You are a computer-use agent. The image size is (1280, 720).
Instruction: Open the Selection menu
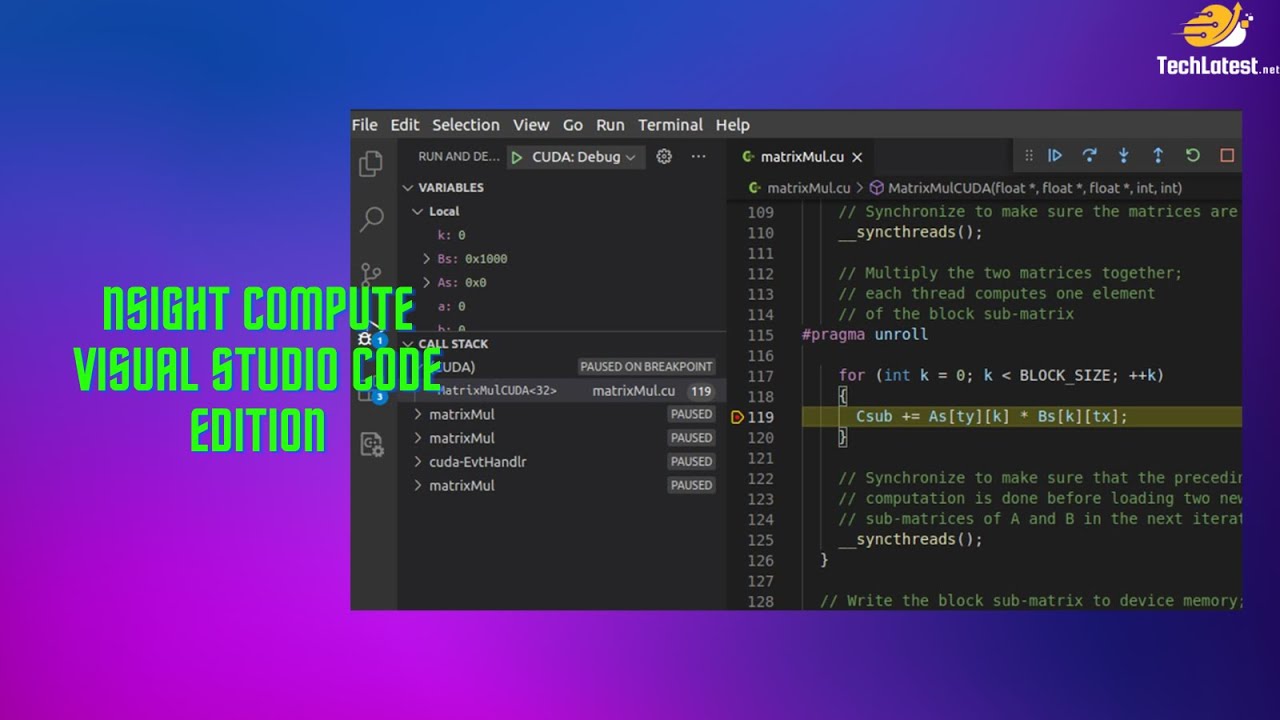466,125
